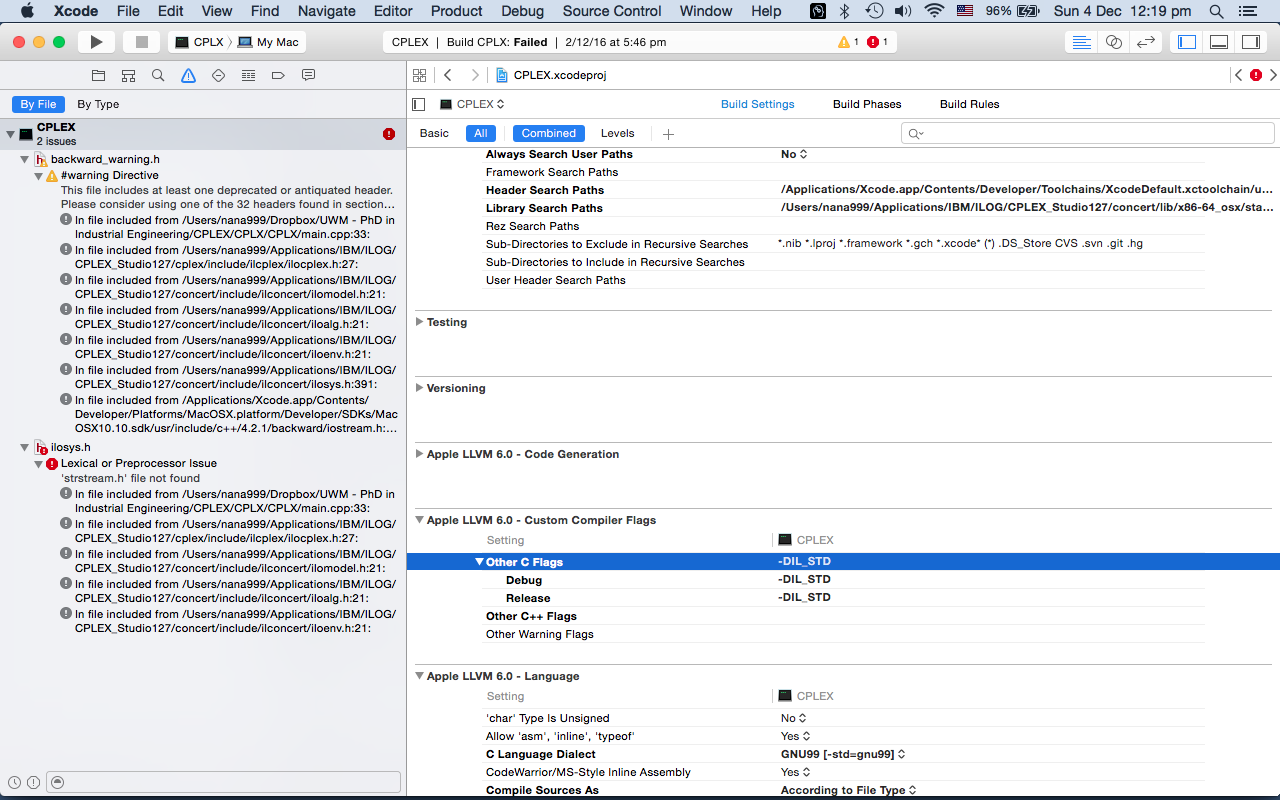Switch issue grouping to By File
Image resolution: width=1280 pixels, height=800 pixels.
point(38,104)
